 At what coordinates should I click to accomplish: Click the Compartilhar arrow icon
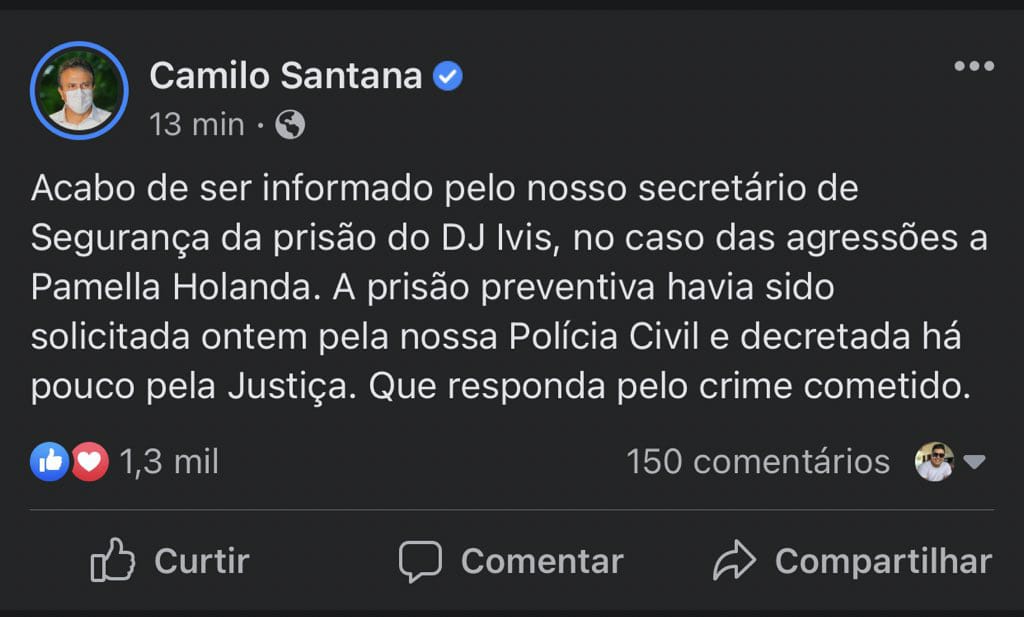pos(735,561)
